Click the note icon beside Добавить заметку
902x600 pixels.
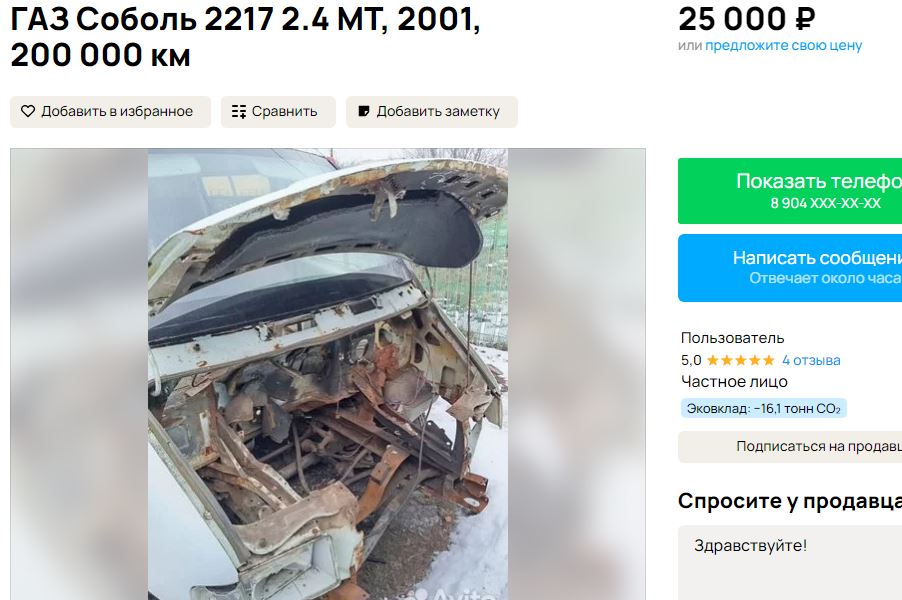pos(364,111)
